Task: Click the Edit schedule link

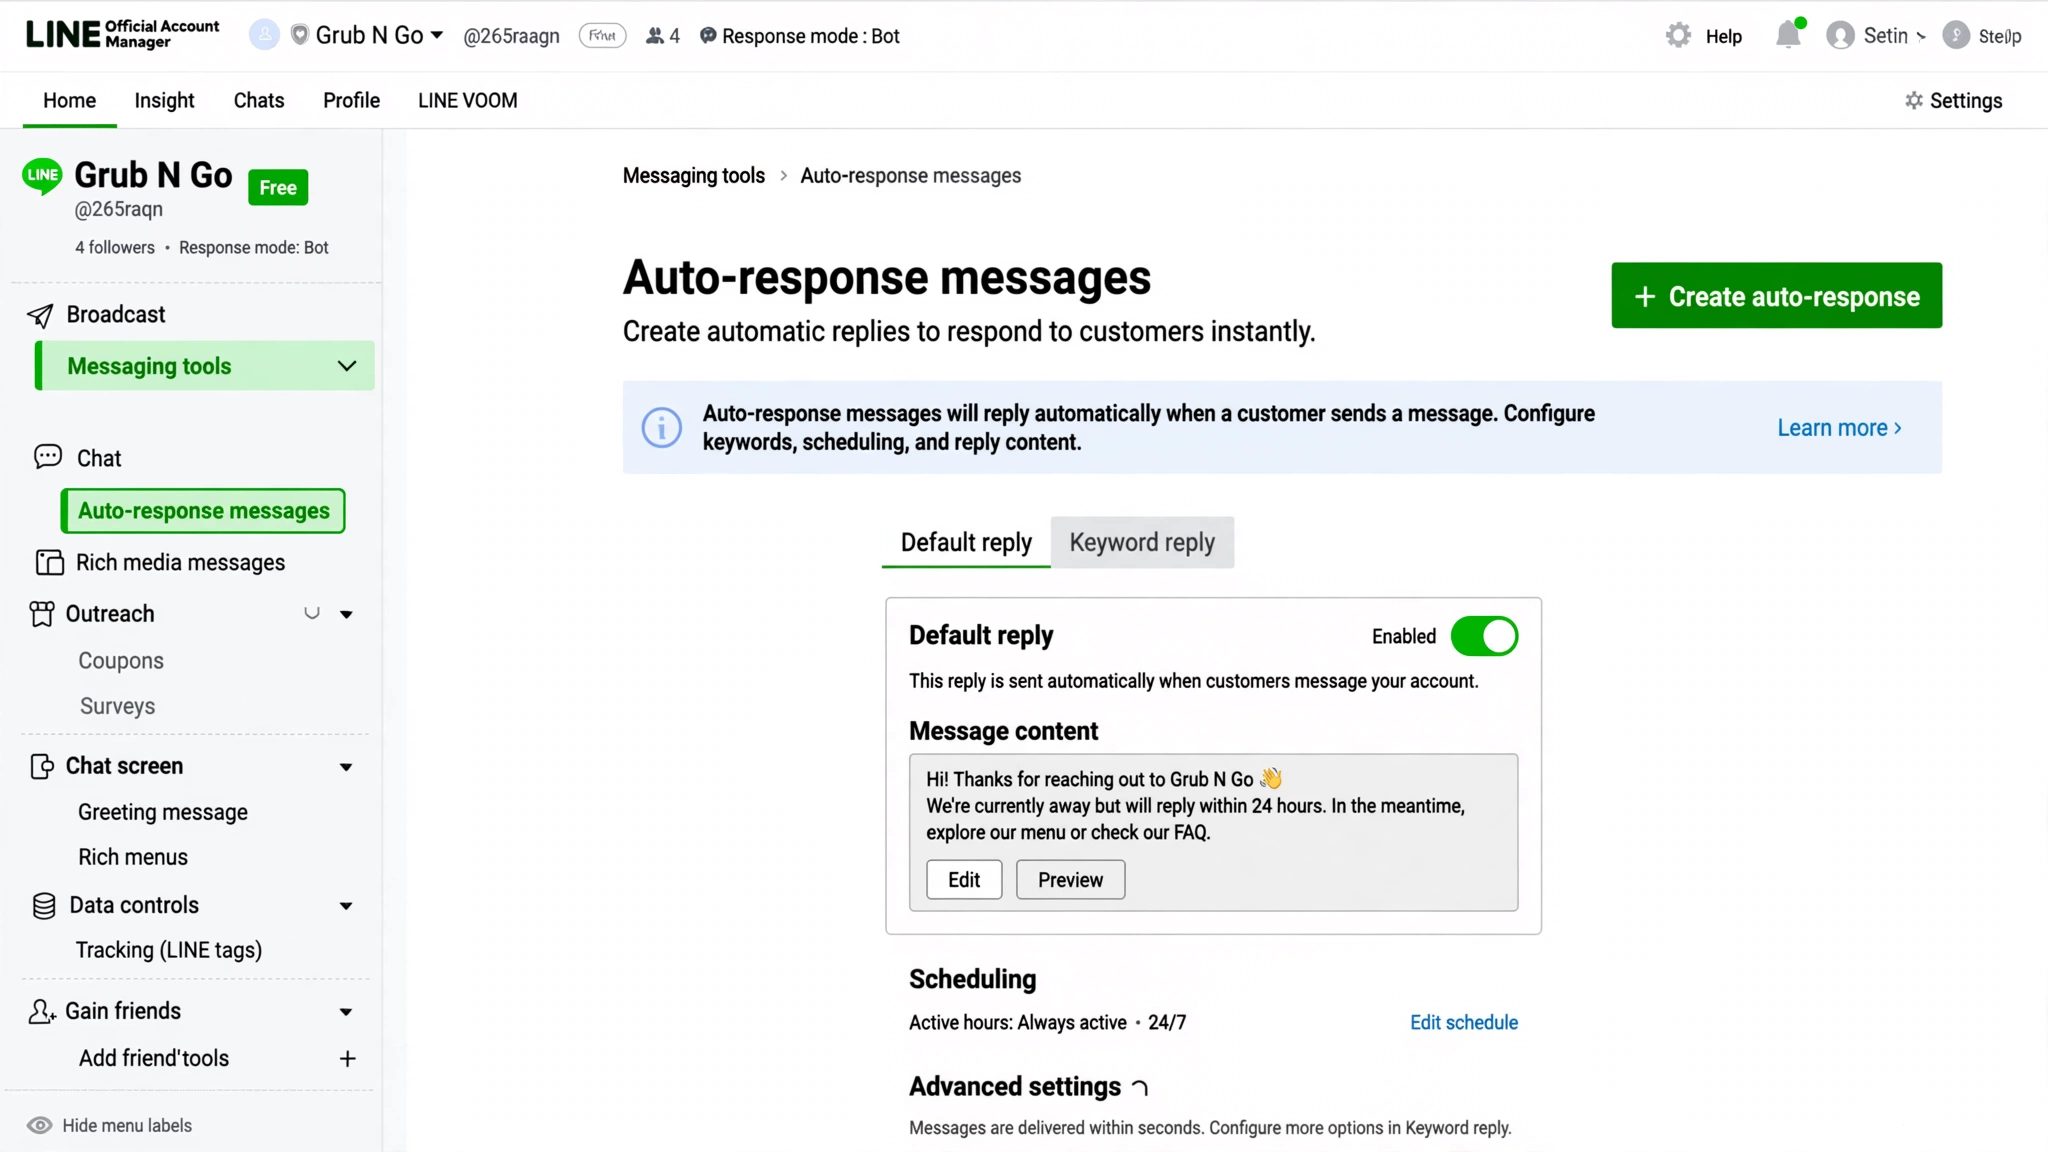Action: point(1463,1022)
